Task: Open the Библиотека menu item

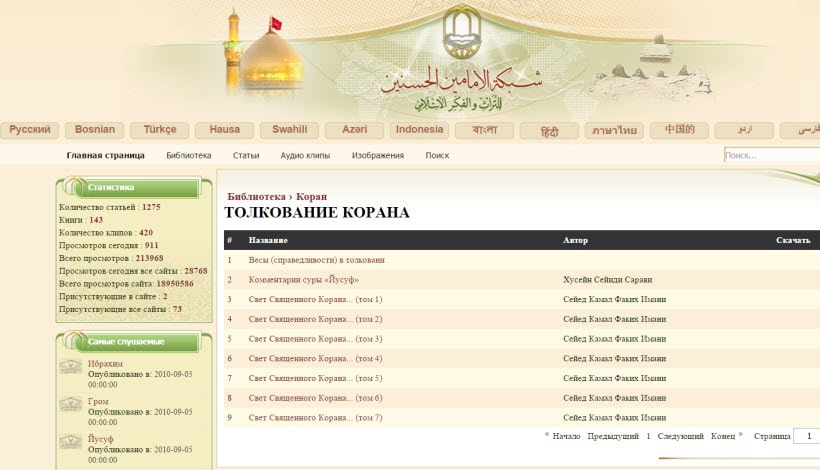Action: pos(189,155)
